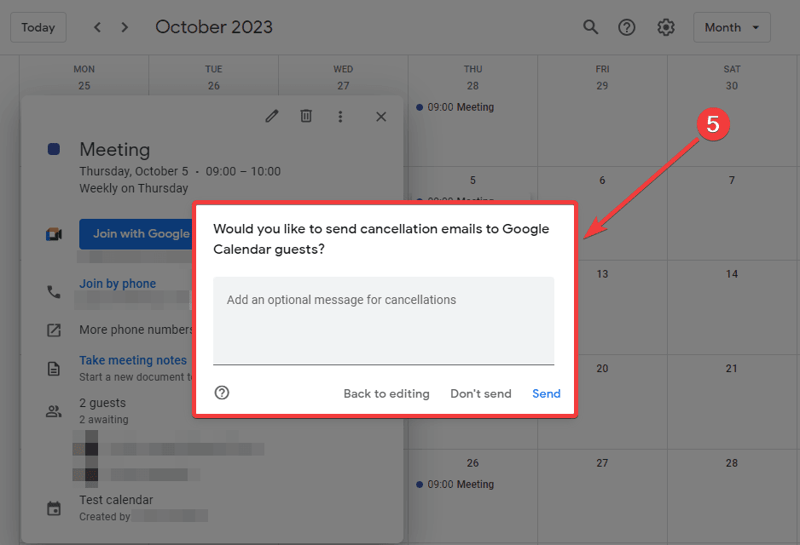Open event options three-dot menu

340,116
